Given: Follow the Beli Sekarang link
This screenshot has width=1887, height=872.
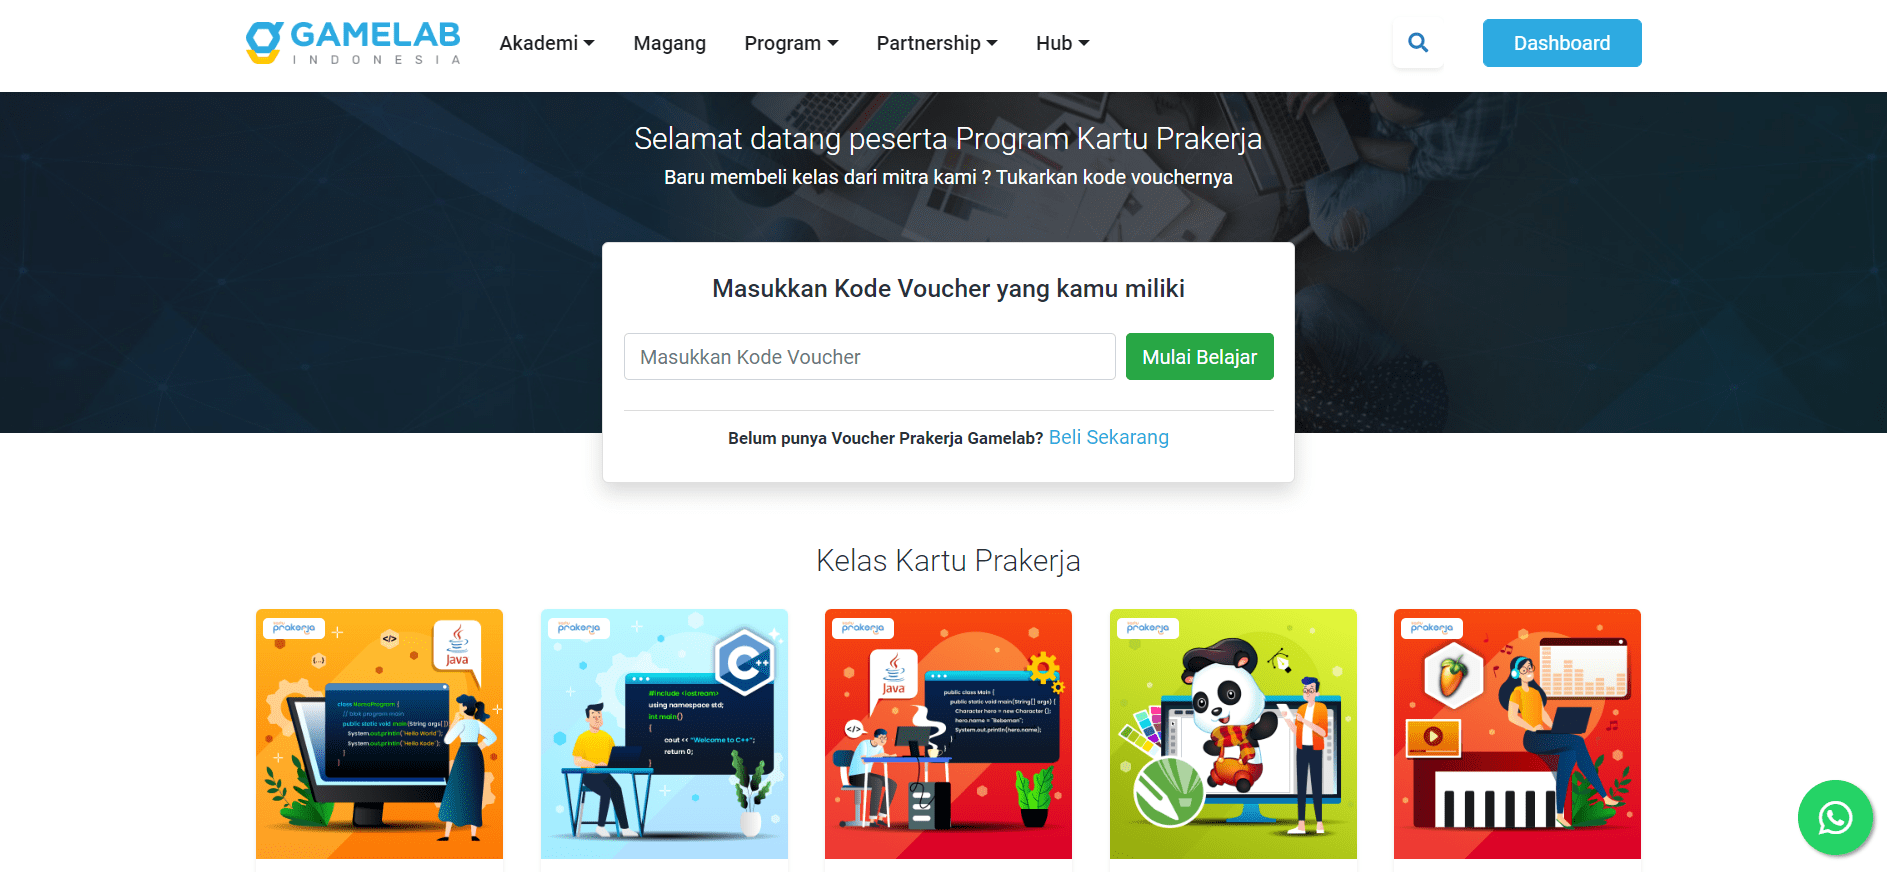Looking at the screenshot, I should [1109, 437].
